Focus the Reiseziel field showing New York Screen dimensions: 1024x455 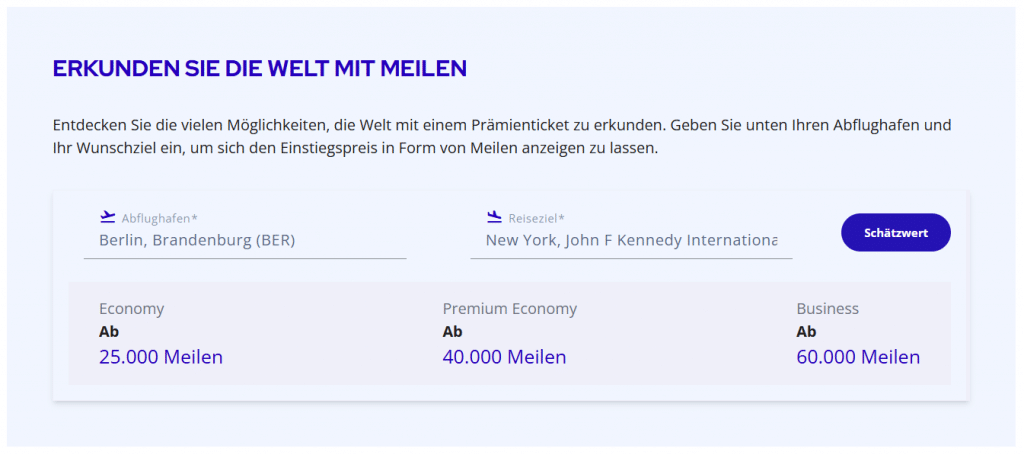coord(630,240)
